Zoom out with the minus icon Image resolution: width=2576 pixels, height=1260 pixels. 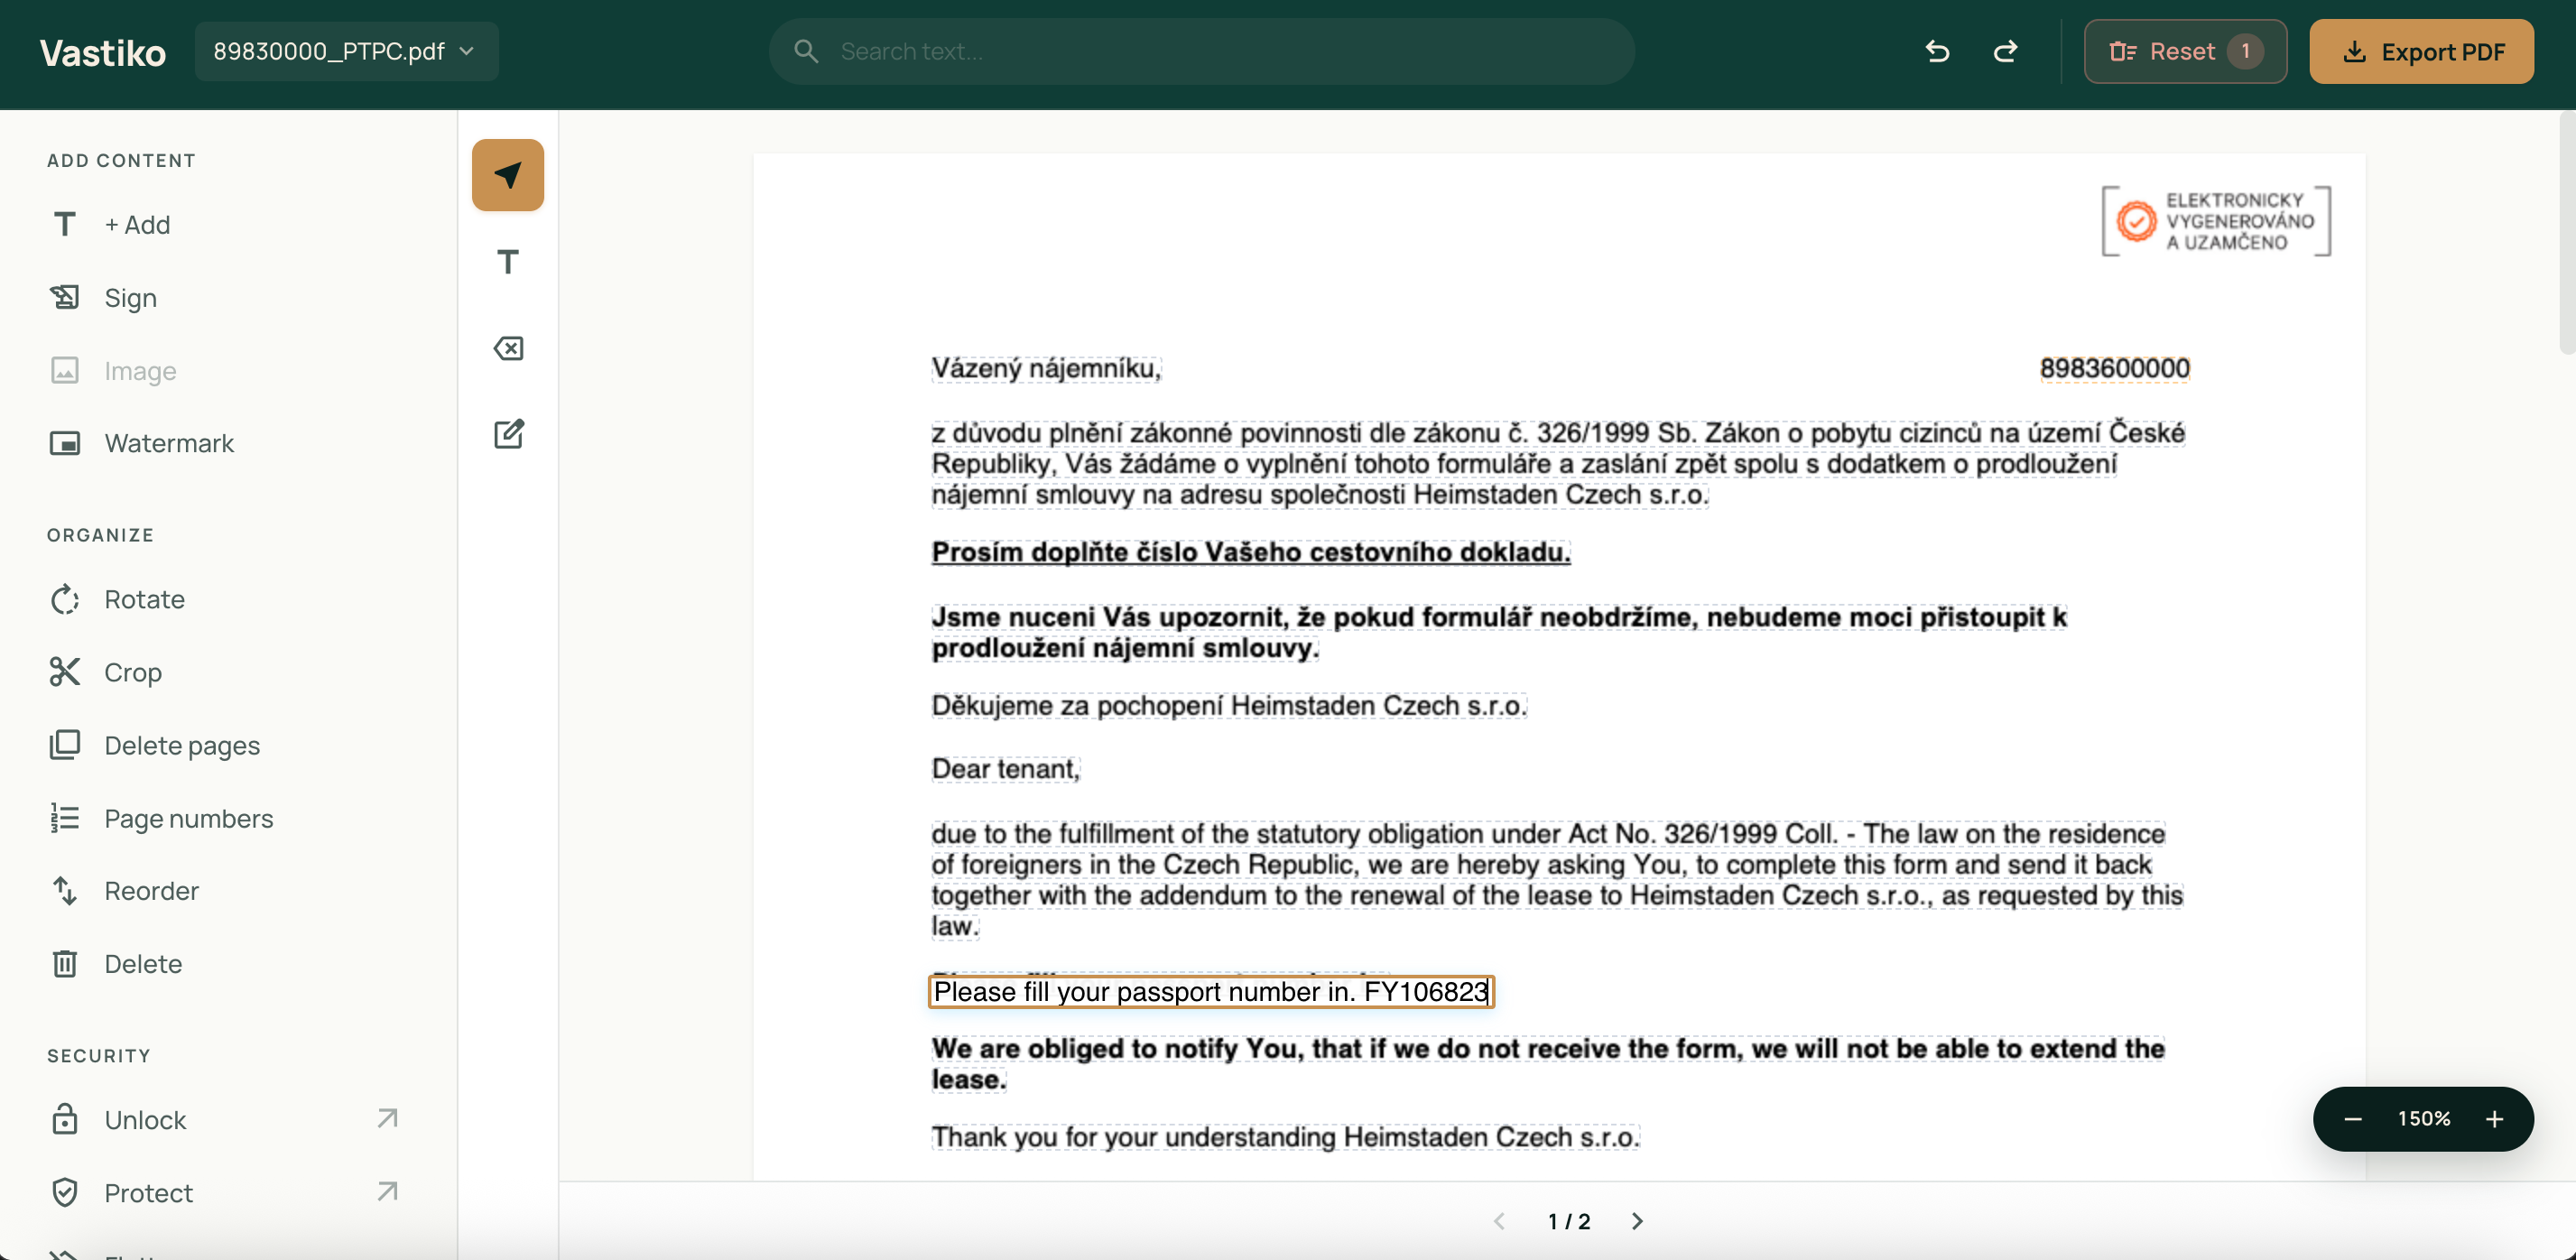click(2352, 1118)
